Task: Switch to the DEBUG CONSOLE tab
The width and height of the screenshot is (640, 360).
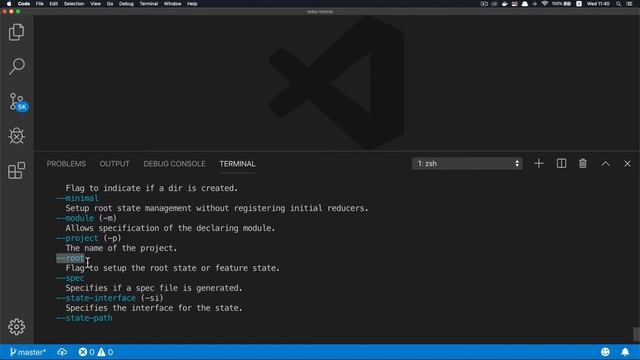Action: click(x=174, y=164)
